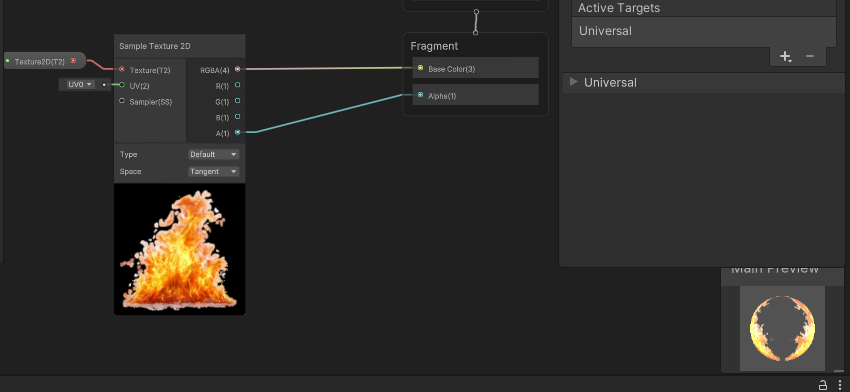Add an active target with the plus button

[x=785, y=56]
